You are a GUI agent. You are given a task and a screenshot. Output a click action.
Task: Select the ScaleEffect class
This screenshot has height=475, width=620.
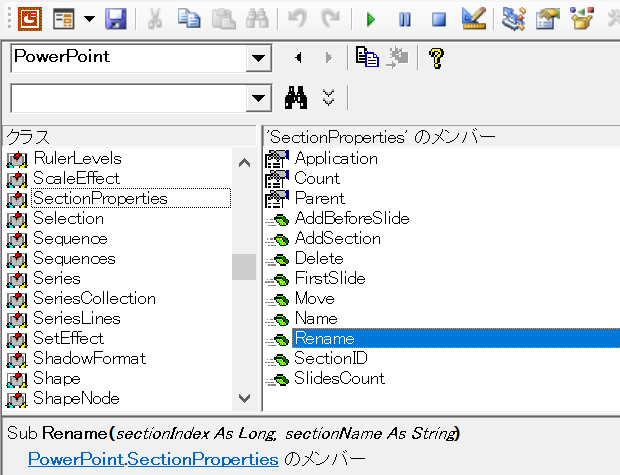pyautogui.click(x=76, y=178)
